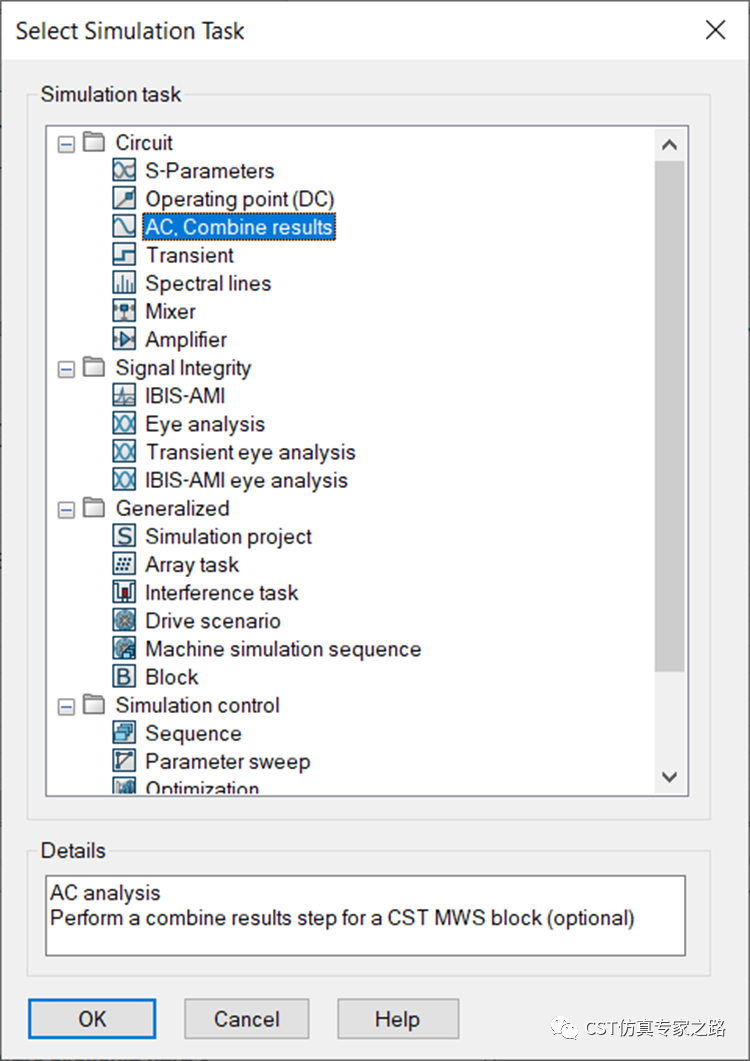Select the Interference task icon
750x1061 pixels.
[x=124, y=592]
